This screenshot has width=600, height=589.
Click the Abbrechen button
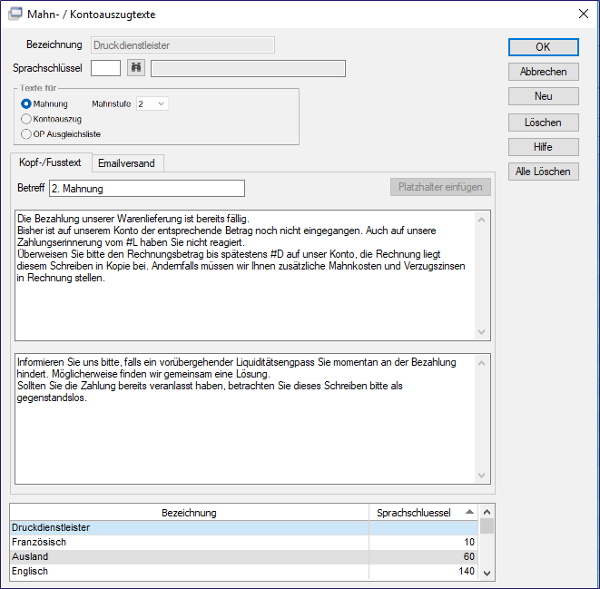click(x=543, y=72)
